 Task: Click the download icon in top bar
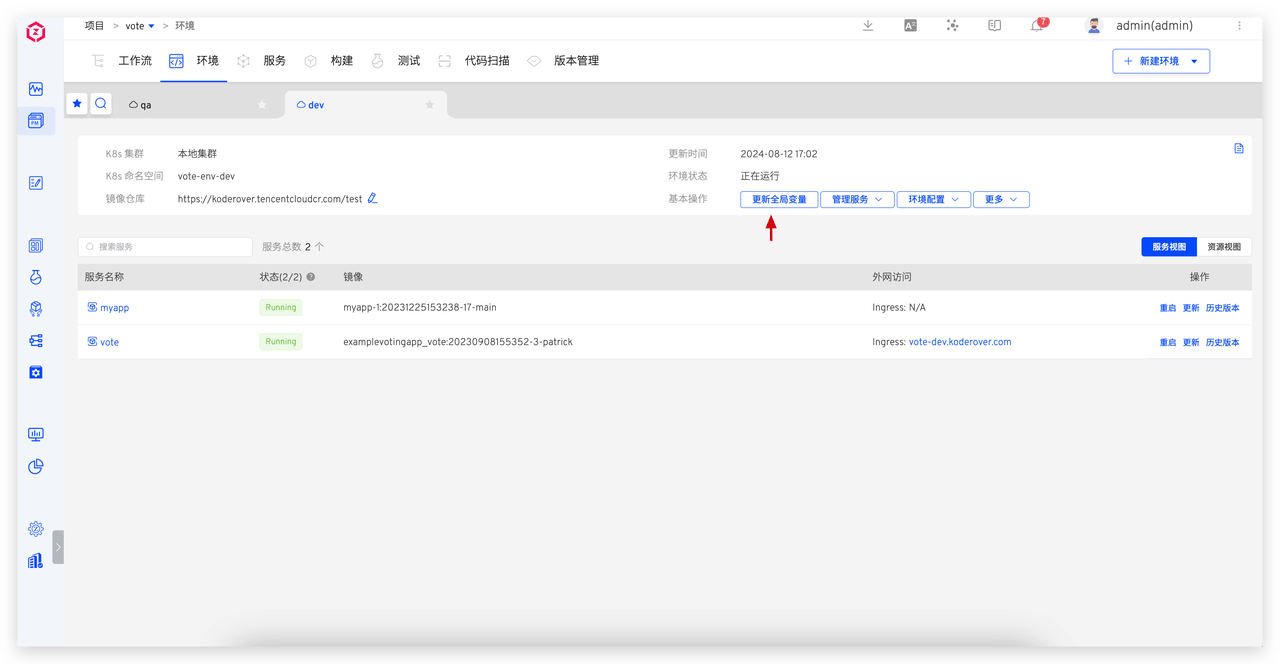pyautogui.click(x=867, y=26)
